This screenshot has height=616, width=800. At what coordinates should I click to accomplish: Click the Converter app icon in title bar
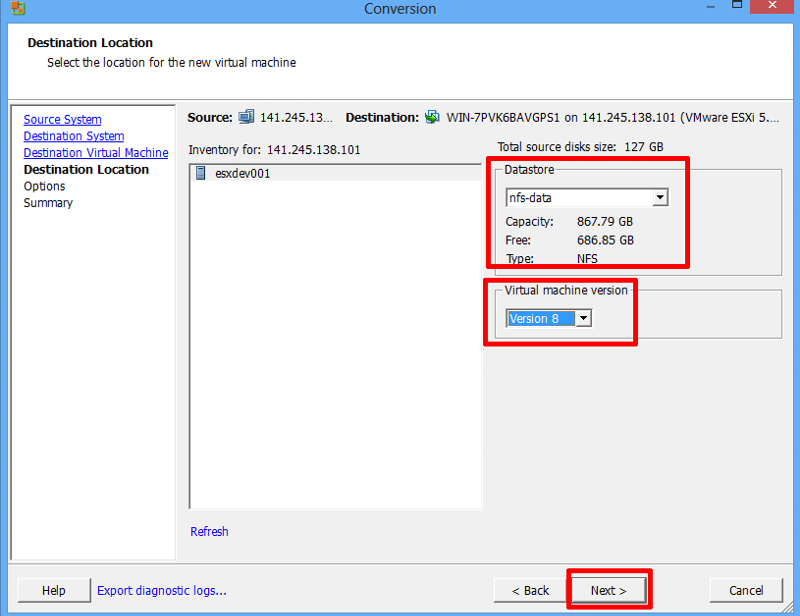(x=18, y=8)
